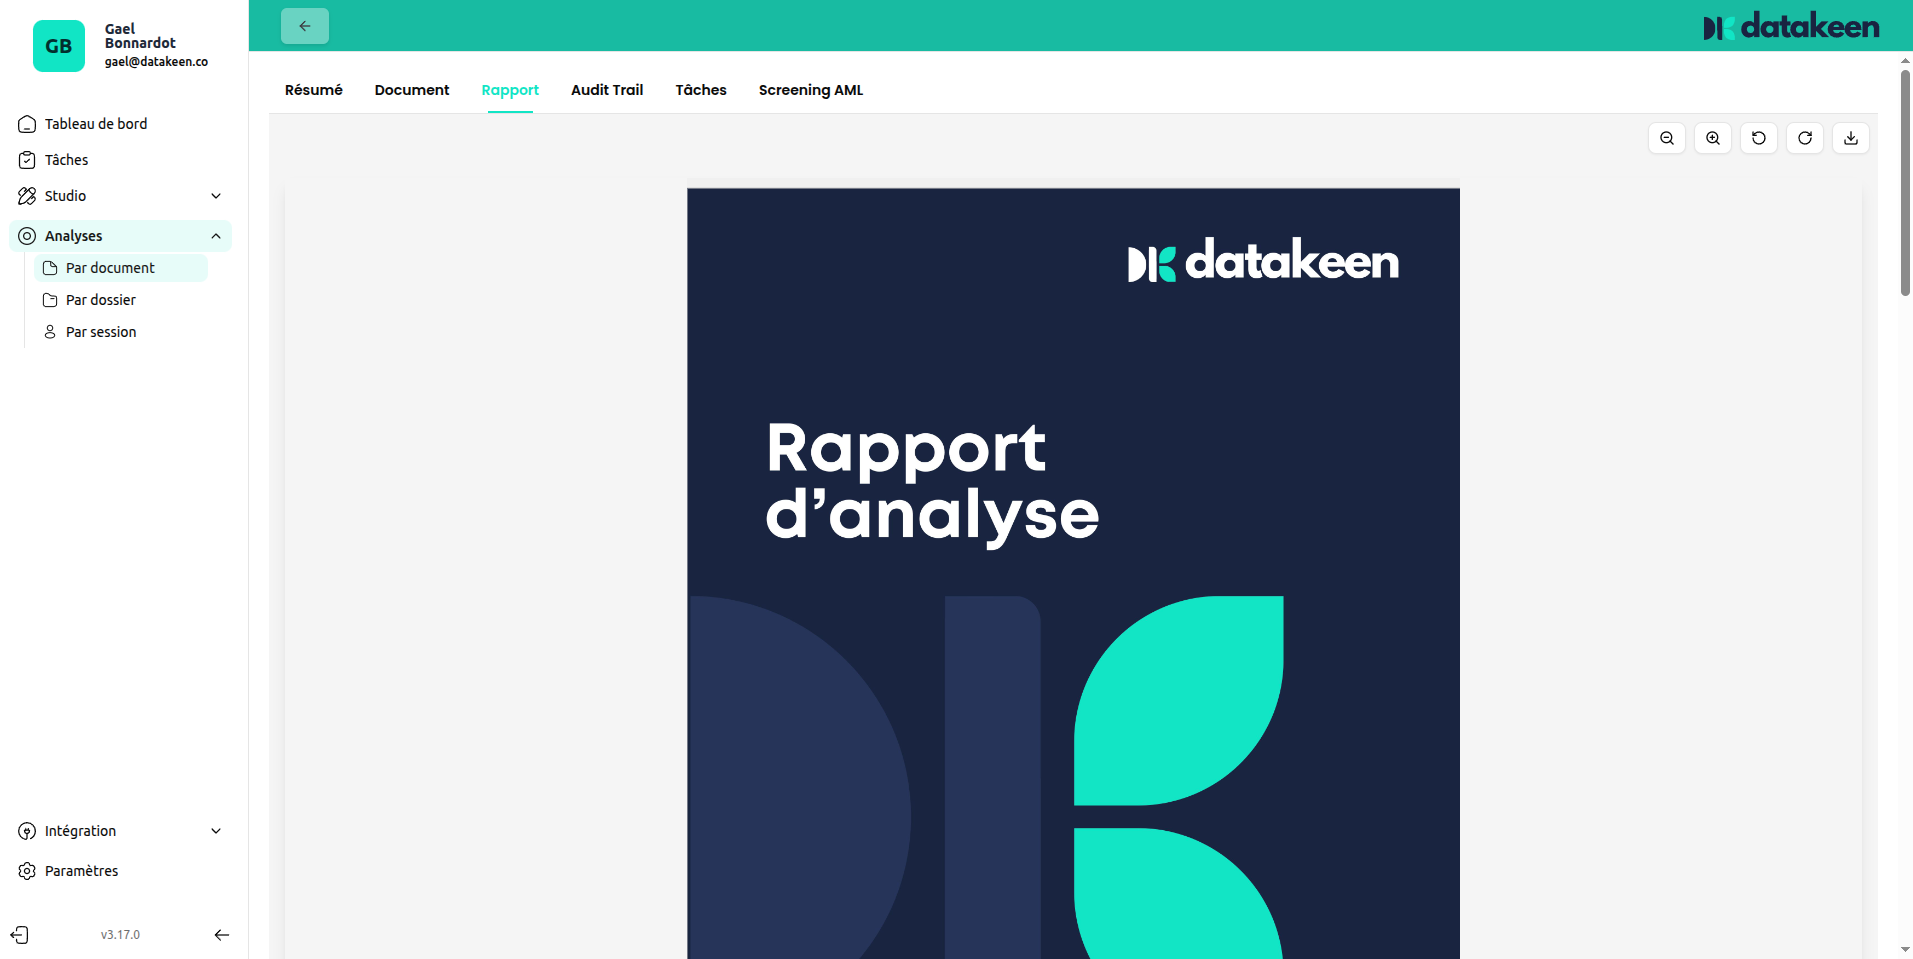Open the Screening AML tab
This screenshot has height=959, width=1913.
click(810, 90)
